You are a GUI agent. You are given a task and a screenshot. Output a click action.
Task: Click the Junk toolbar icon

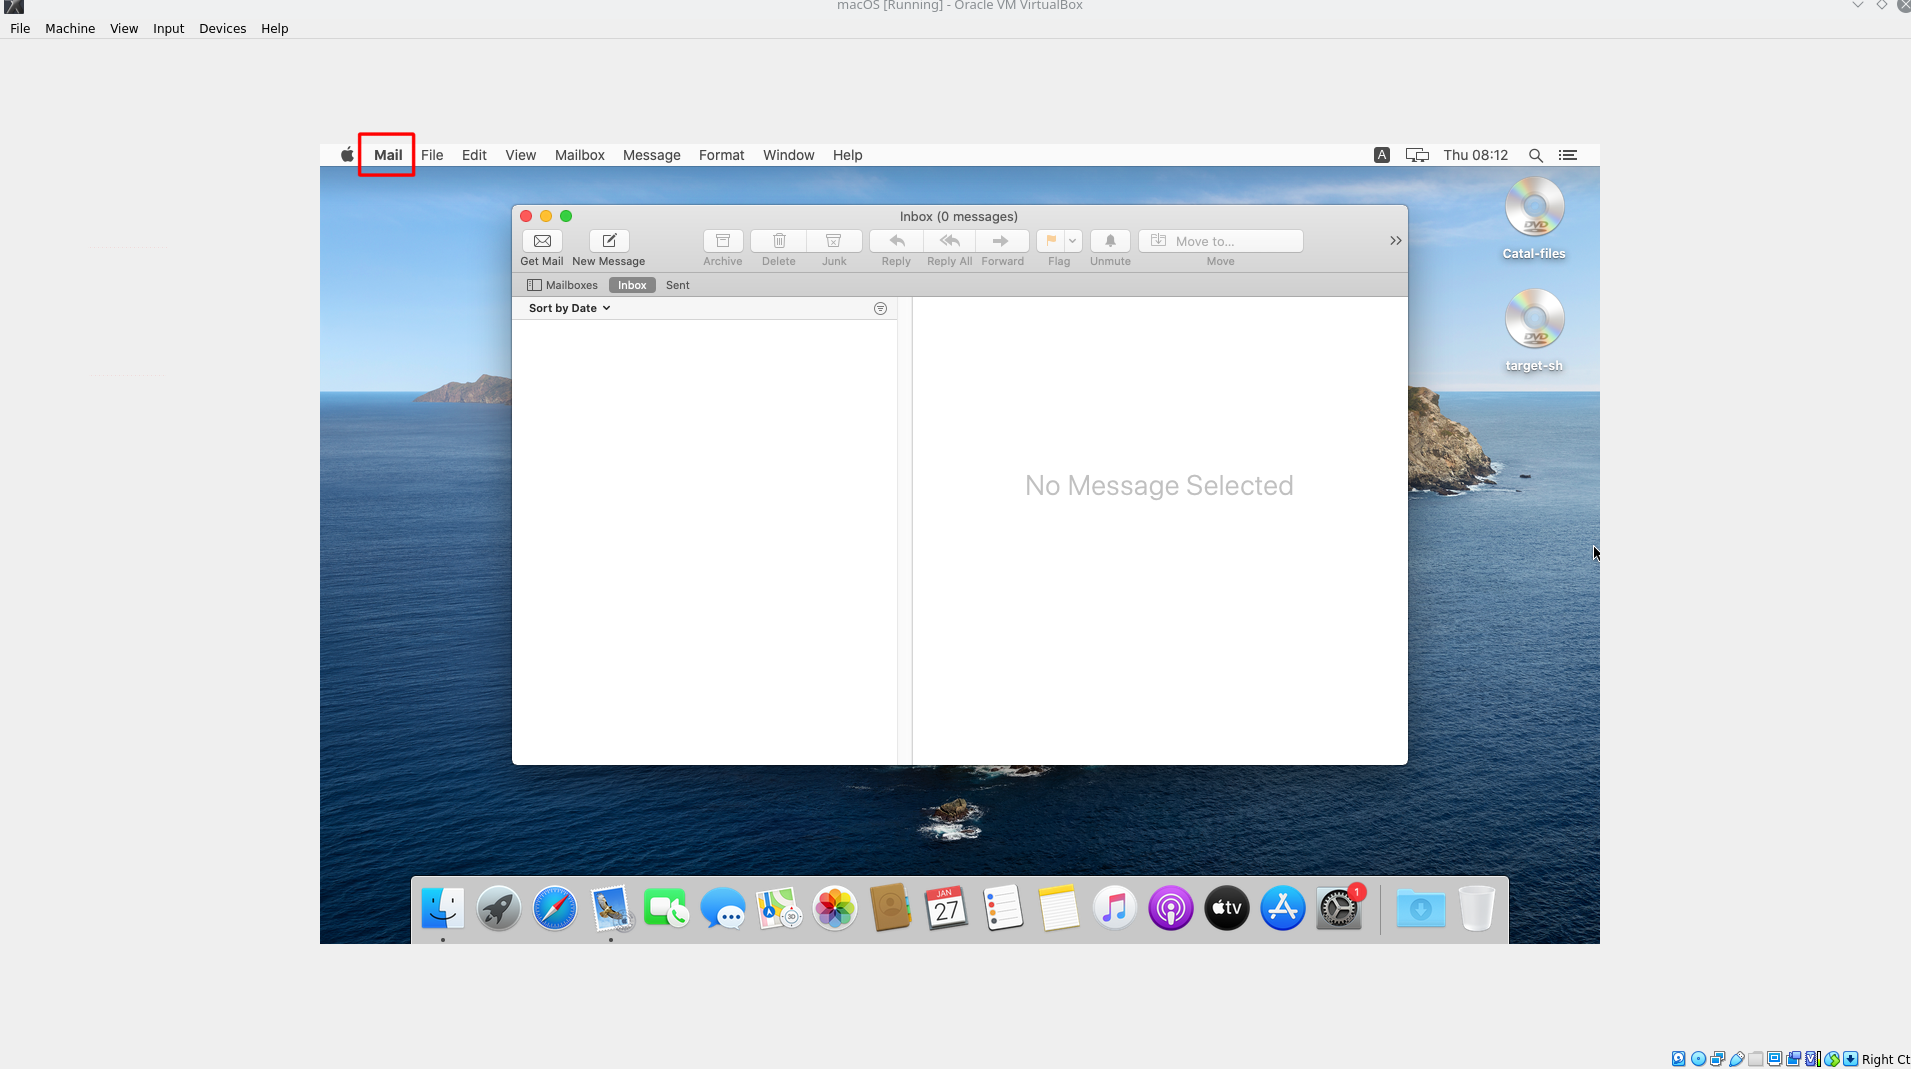coord(834,241)
